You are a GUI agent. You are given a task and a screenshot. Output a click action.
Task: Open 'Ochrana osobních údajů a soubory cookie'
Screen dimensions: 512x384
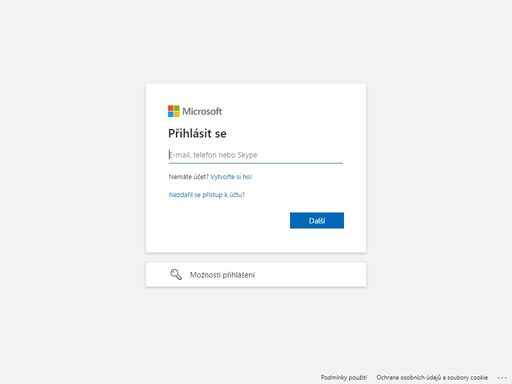(x=432, y=377)
